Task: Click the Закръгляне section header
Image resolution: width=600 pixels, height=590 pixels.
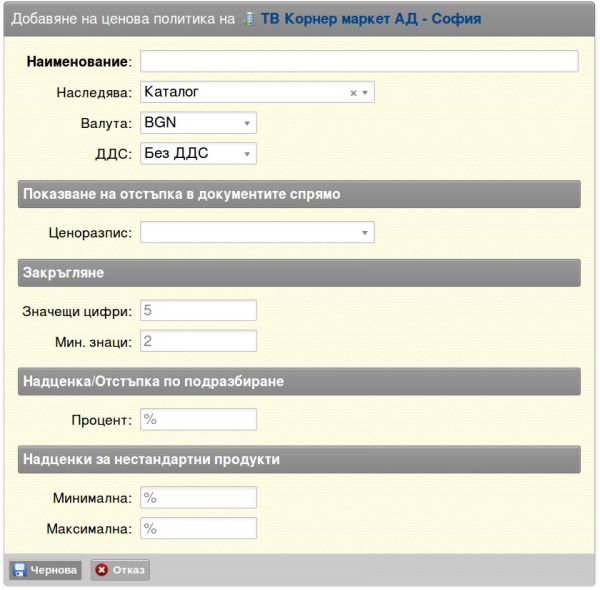Action: tap(299, 273)
